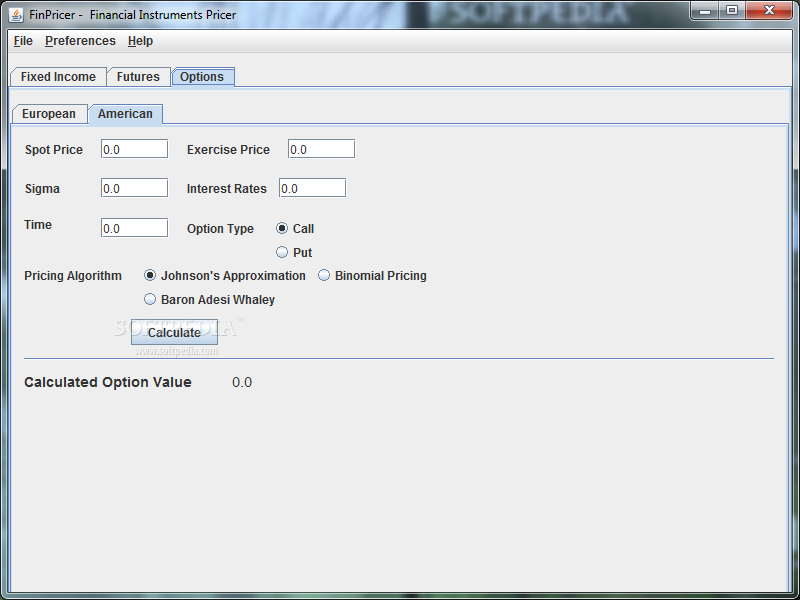This screenshot has height=600, width=800.
Task: Click the Exercise Price input field
Action: (x=321, y=149)
